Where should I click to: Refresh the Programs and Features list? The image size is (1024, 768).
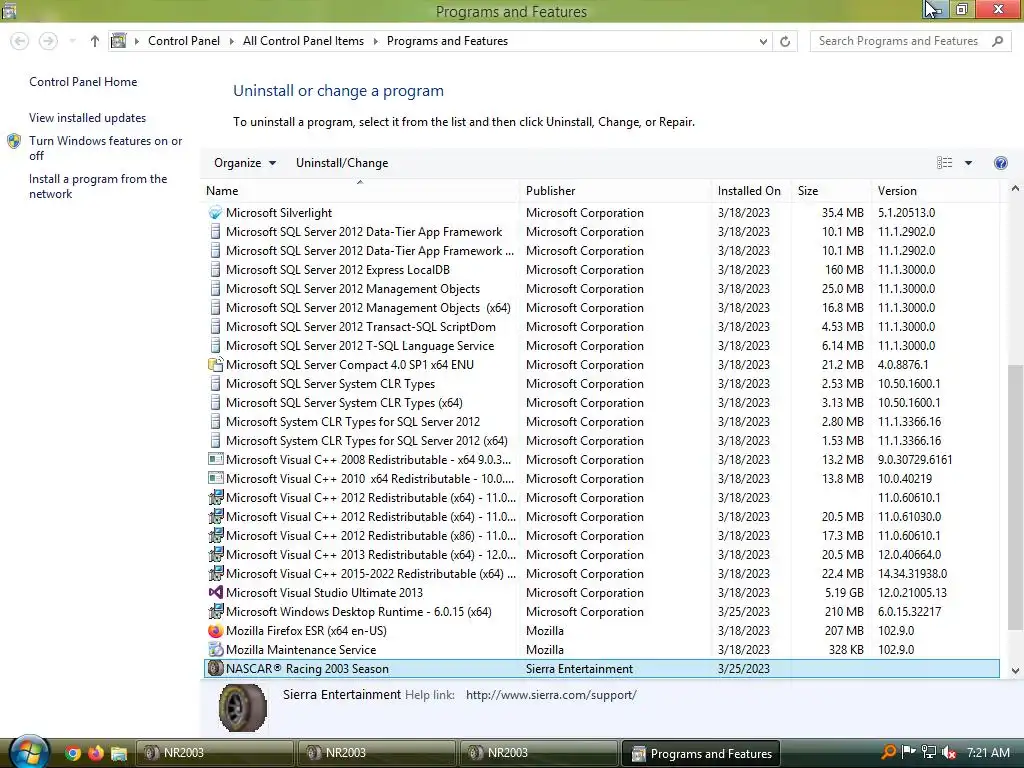[785, 41]
